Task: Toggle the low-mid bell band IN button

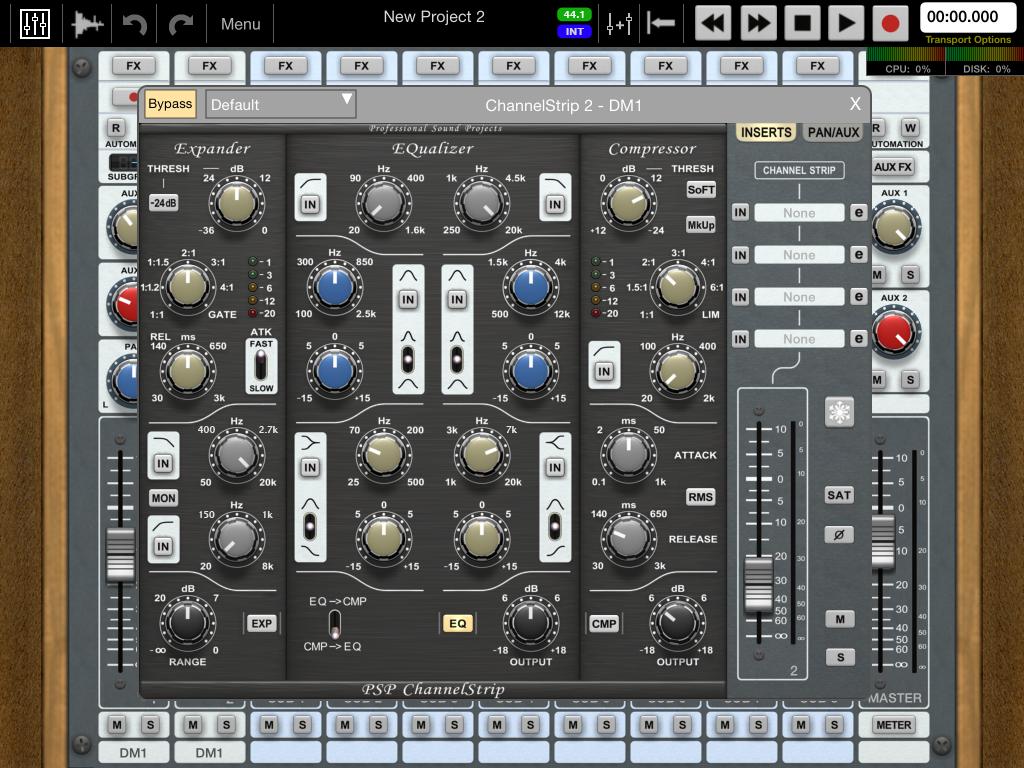Action: 408,299
